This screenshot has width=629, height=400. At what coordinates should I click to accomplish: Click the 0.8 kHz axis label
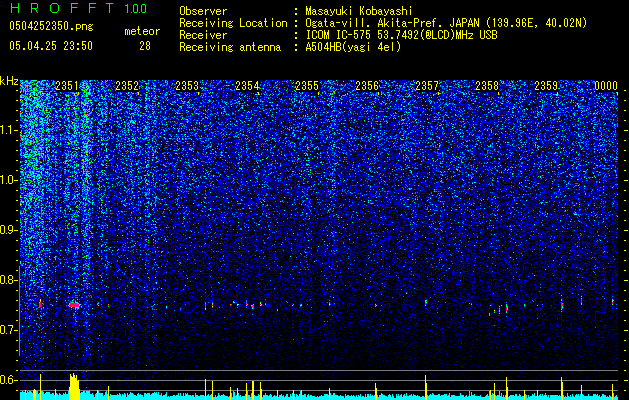point(8,280)
